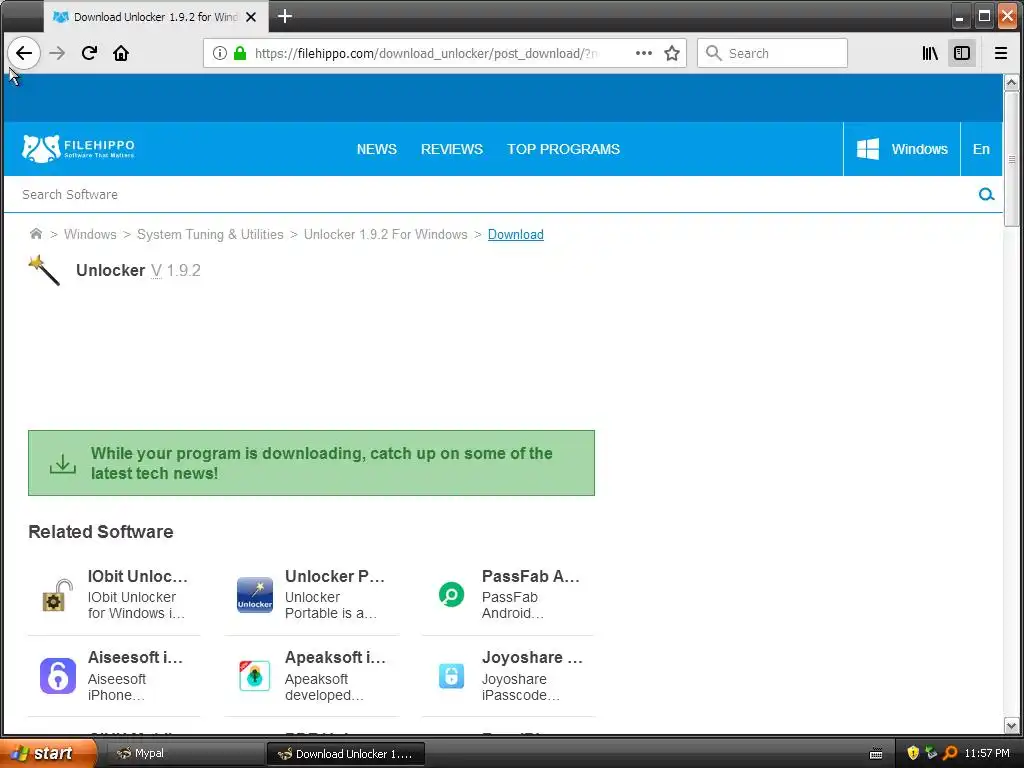
Task: Close the Download Unlocker tab
Action: click(251, 17)
